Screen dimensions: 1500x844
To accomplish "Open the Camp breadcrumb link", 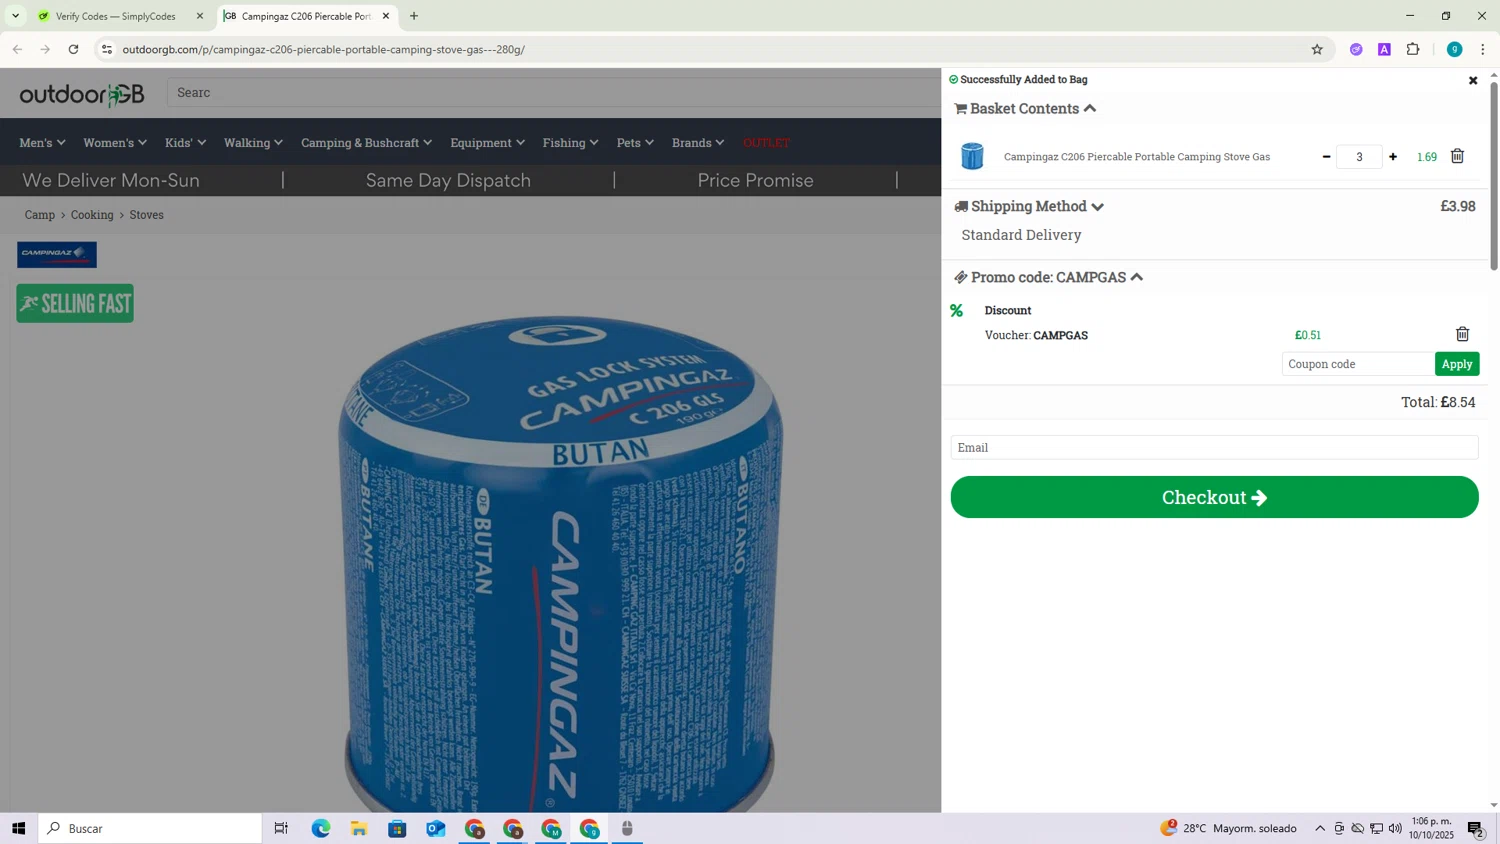I will click(x=40, y=215).
